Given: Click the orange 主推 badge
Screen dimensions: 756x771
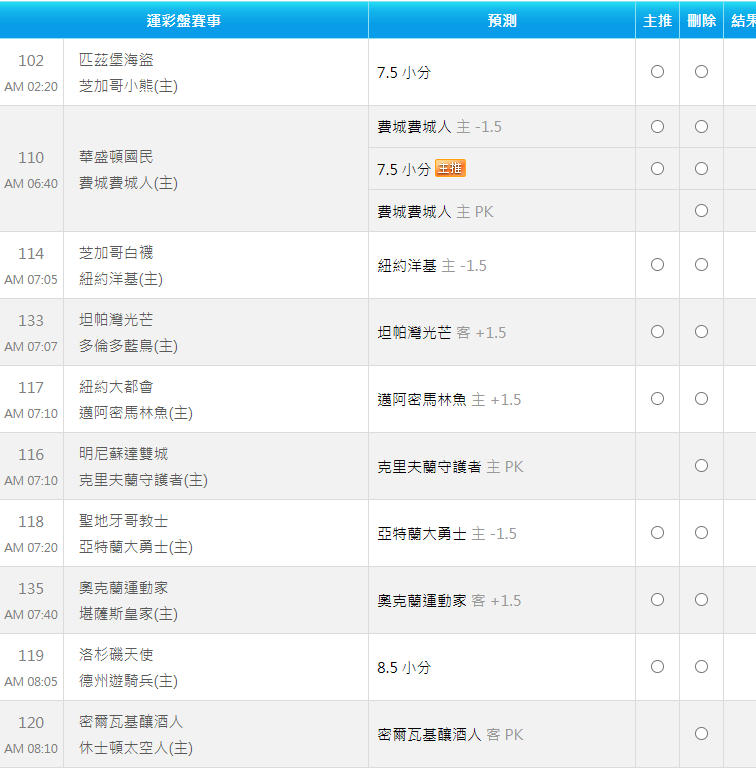Looking at the screenshot, I should tap(451, 169).
